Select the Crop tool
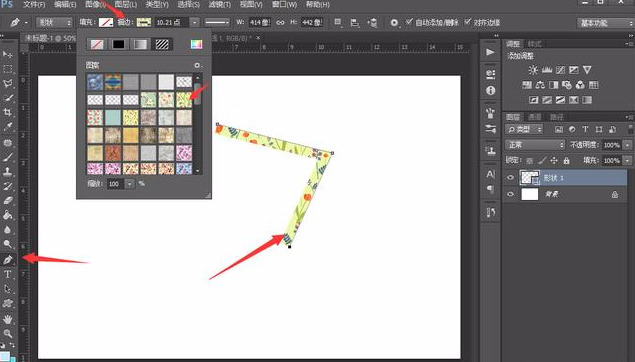 click(8, 112)
